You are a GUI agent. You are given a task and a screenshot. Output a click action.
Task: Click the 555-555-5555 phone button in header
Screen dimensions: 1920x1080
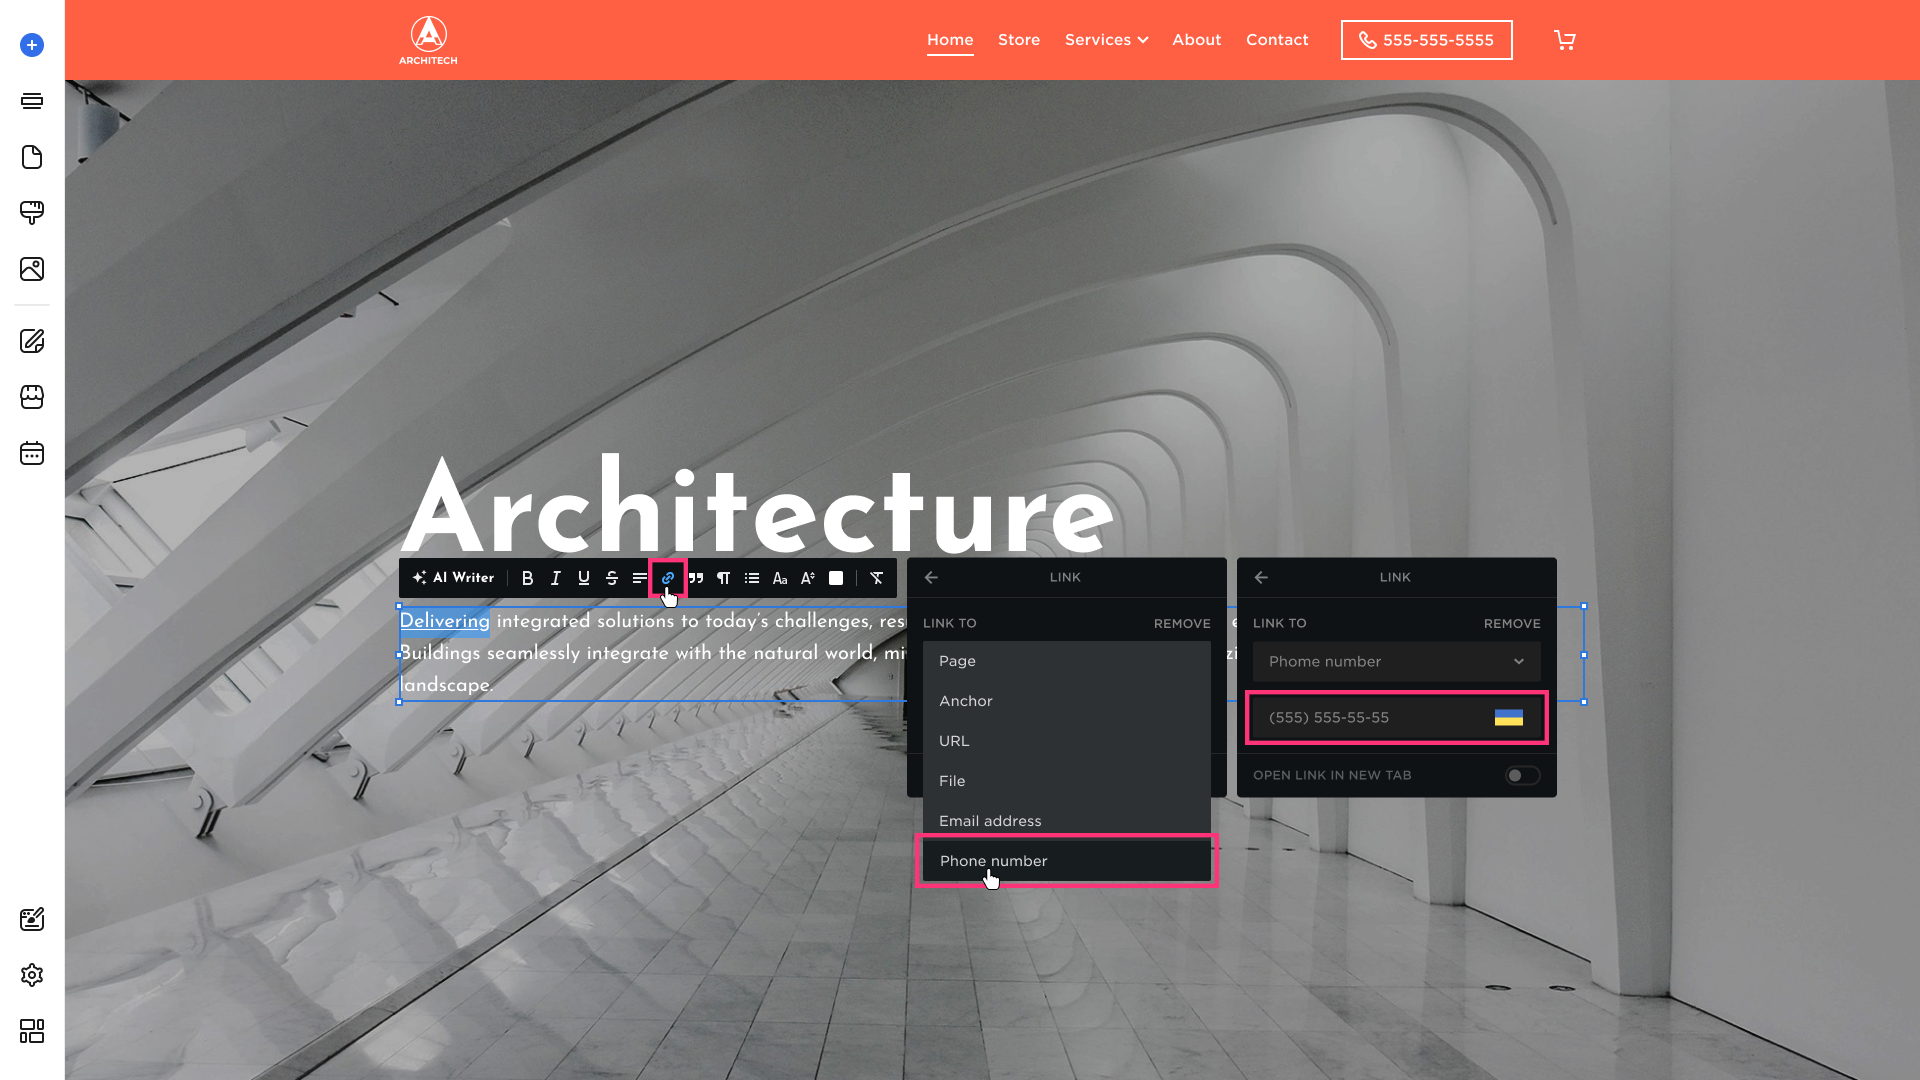click(1426, 40)
